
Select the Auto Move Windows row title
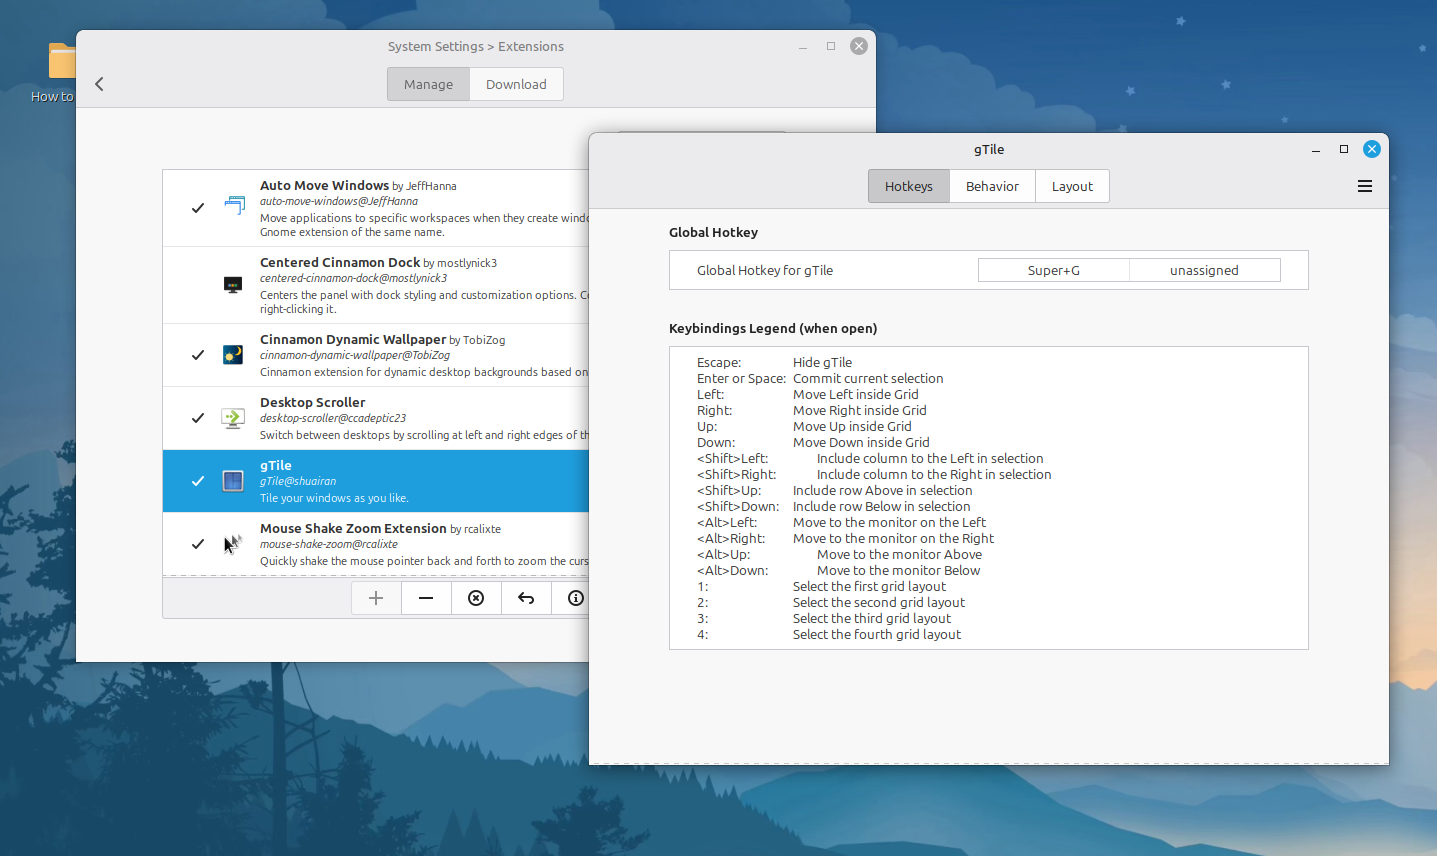coord(324,185)
